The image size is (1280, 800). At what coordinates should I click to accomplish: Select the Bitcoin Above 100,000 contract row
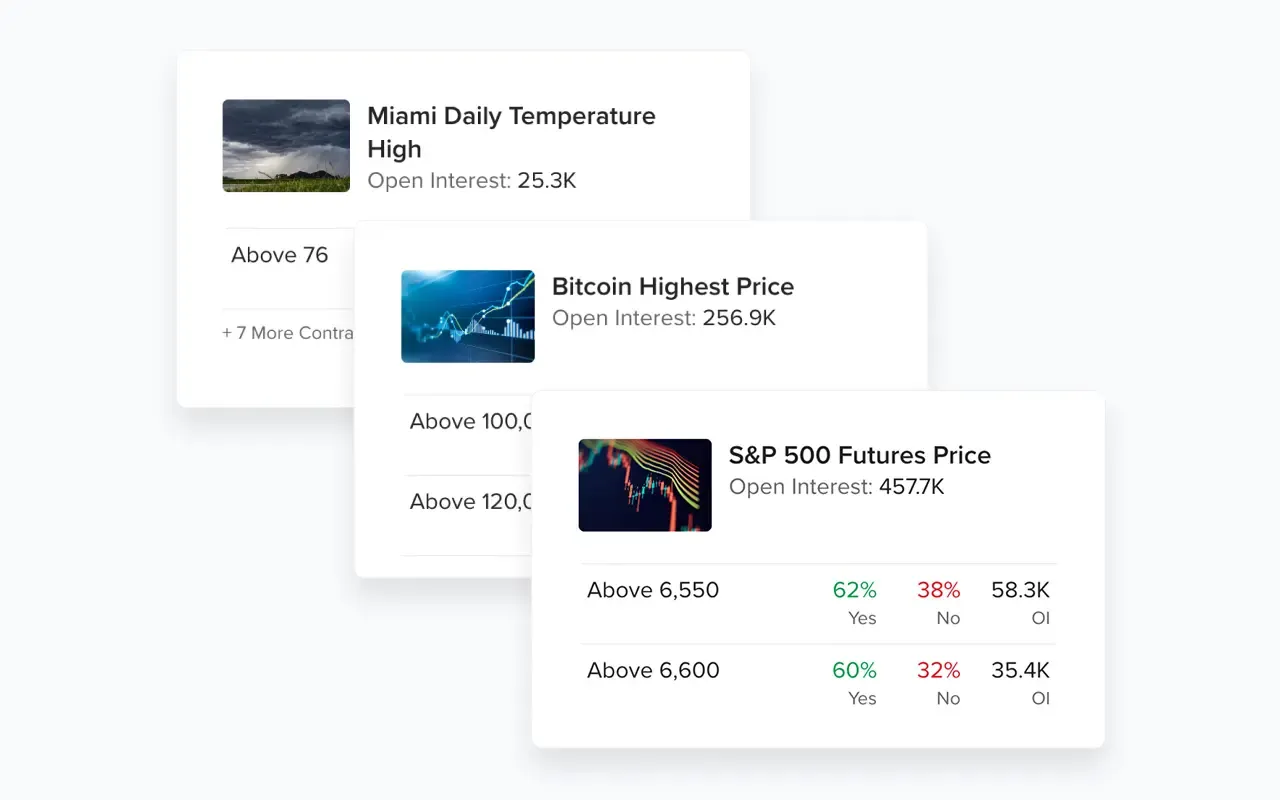(x=469, y=422)
